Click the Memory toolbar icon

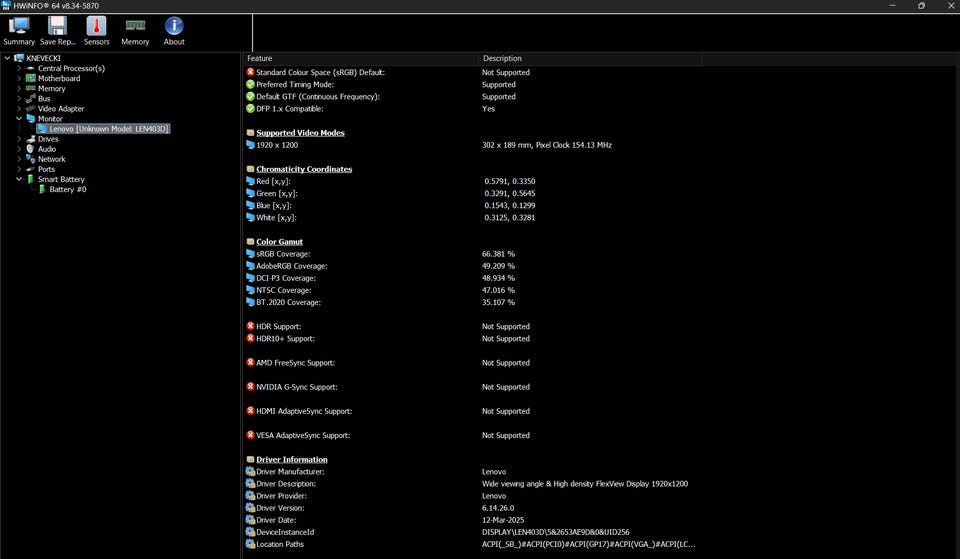click(135, 27)
